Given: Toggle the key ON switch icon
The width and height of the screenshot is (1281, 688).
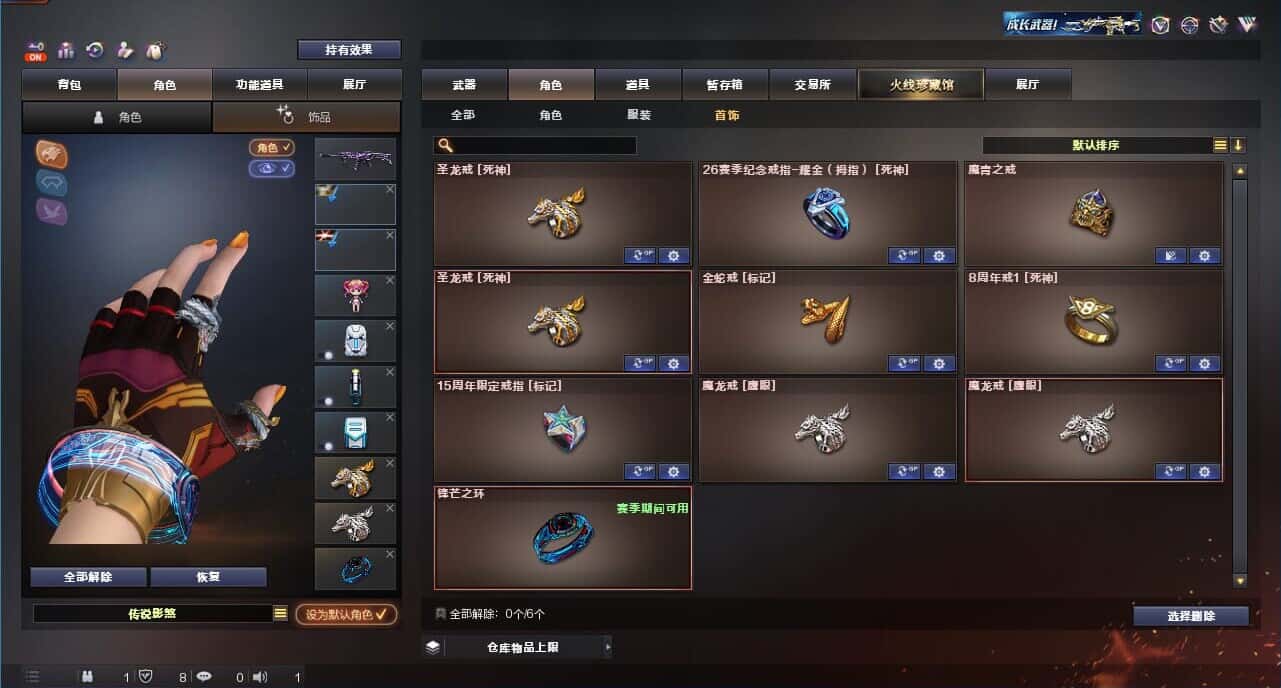Looking at the screenshot, I should point(36,51).
